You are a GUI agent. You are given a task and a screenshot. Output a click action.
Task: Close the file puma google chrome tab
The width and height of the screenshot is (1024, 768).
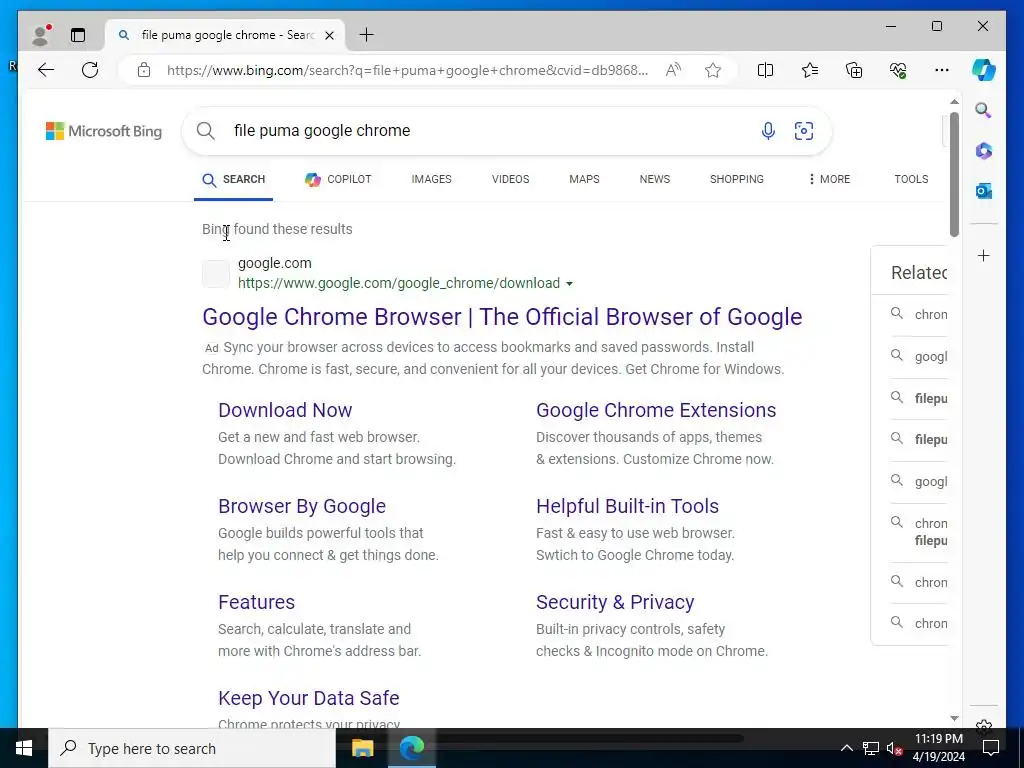pos(330,35)
